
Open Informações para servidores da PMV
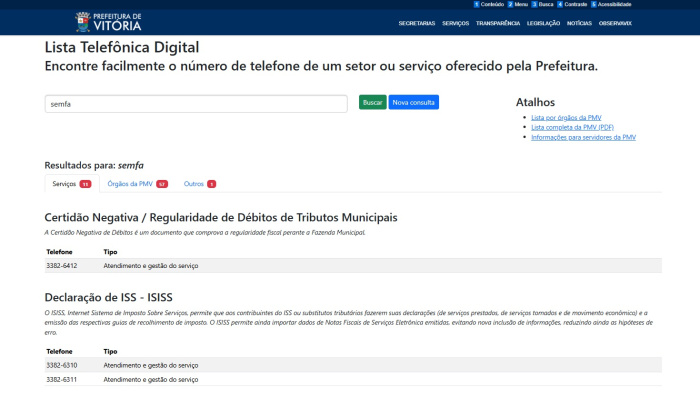click(583, 137)
